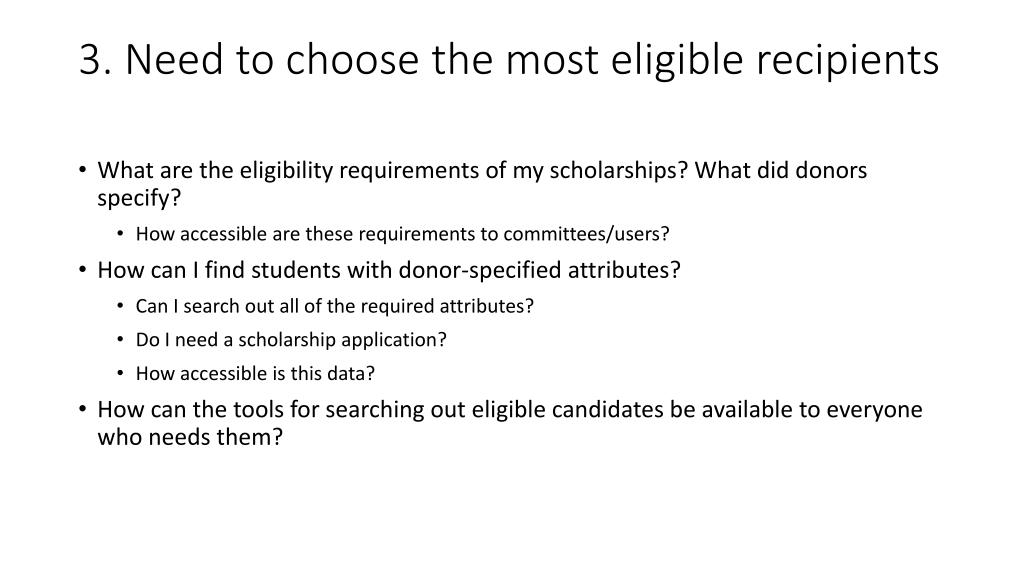1024x576 pixels.
Task: Click the number '3.' in the title
Action: [x=95, y=59]
